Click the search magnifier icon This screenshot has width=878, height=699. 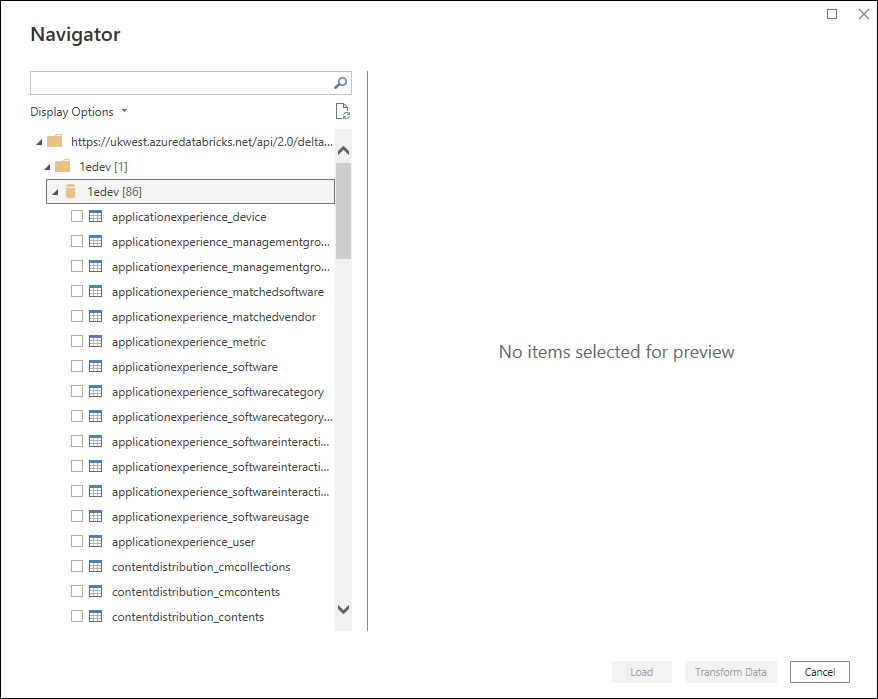(x=340, y=83)
